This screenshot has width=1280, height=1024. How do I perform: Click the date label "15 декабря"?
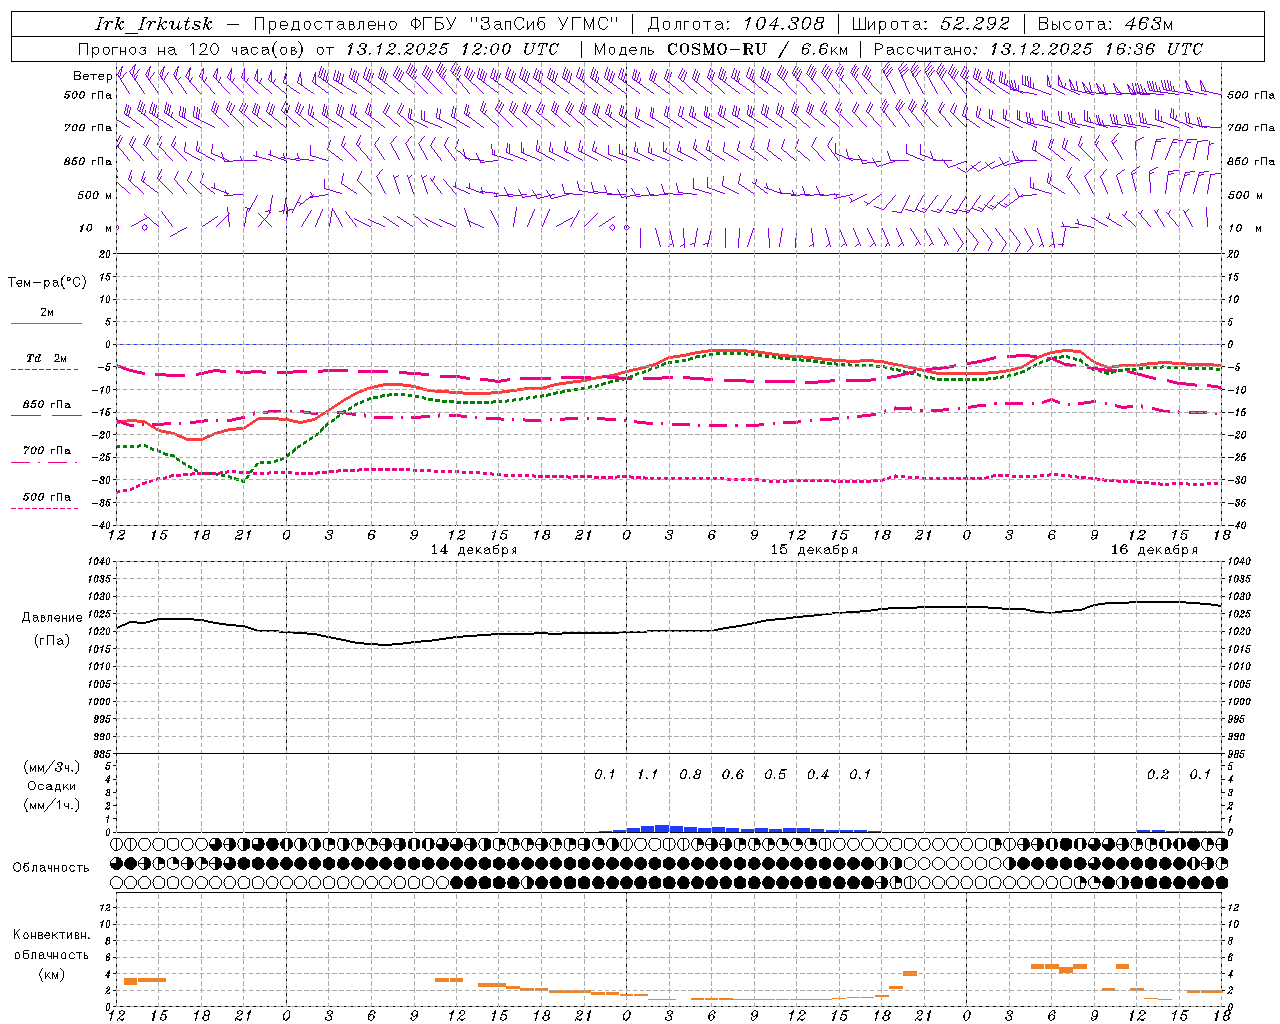pyautogui.click(x=814, y=550)
